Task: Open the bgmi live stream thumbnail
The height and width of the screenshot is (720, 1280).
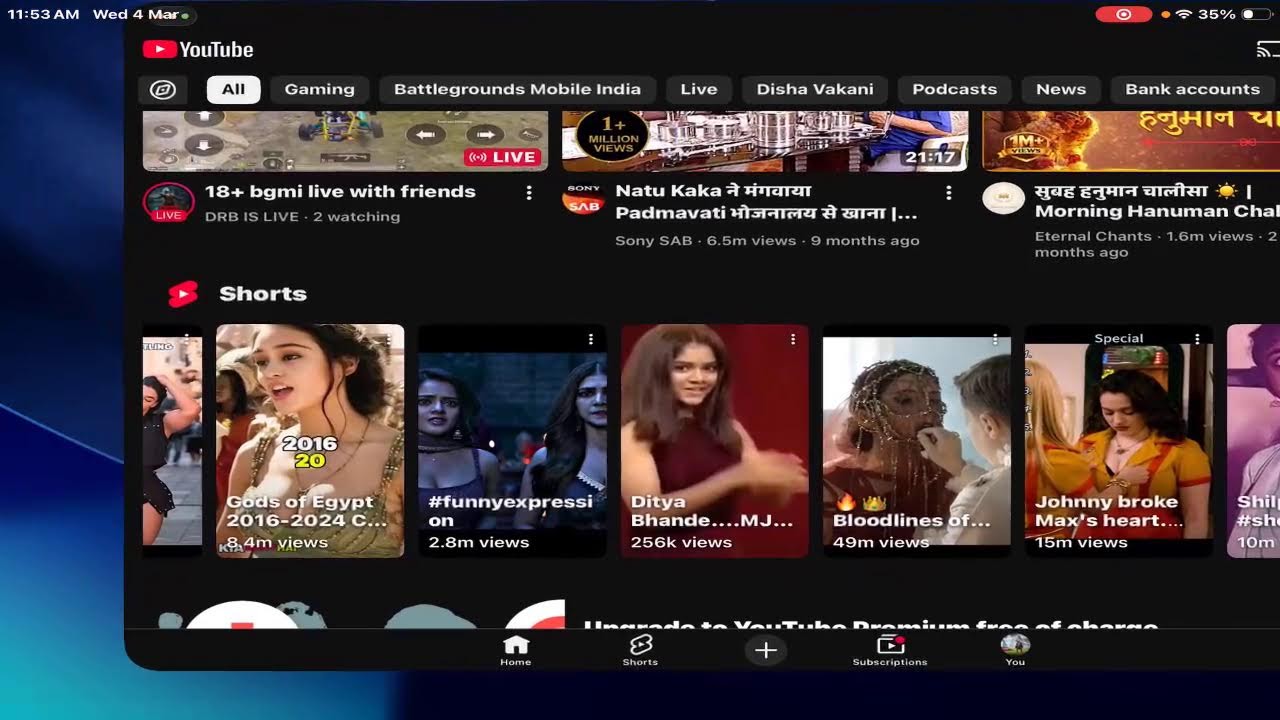Action: click(x=345, y=141)
